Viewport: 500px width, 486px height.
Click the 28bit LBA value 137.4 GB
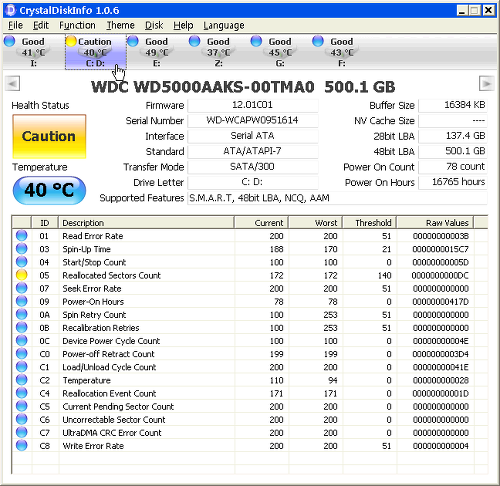453,136
